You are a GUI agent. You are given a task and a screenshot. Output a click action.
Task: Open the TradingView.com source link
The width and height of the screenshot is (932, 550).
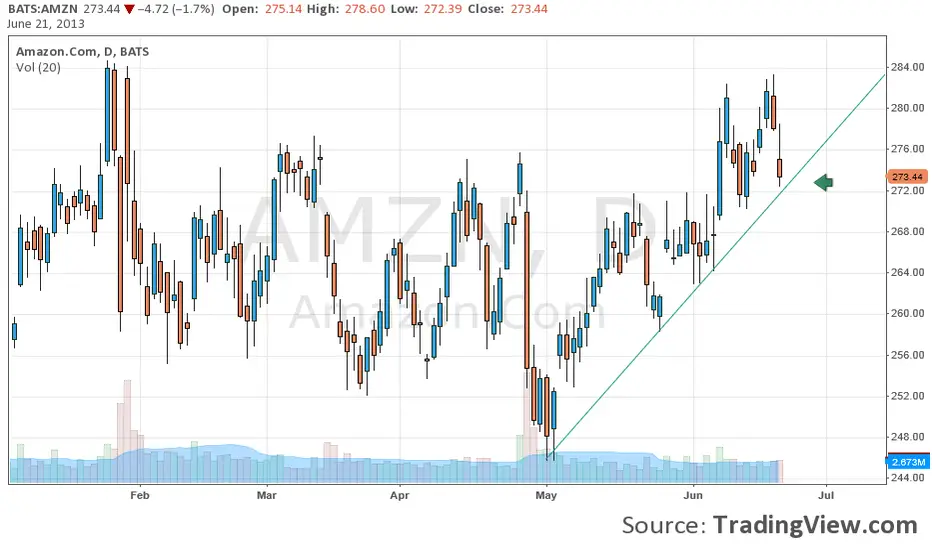click(815, 525)
